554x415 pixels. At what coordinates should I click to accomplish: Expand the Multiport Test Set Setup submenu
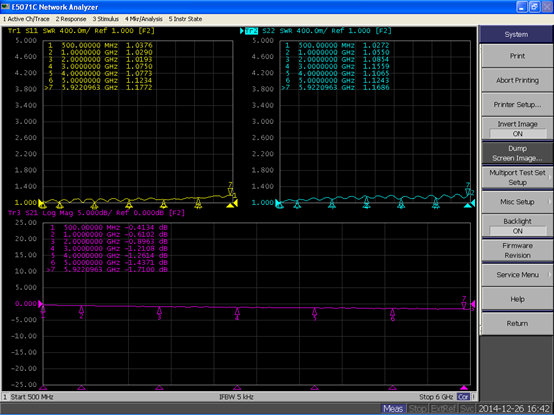[x=517, y=177]
